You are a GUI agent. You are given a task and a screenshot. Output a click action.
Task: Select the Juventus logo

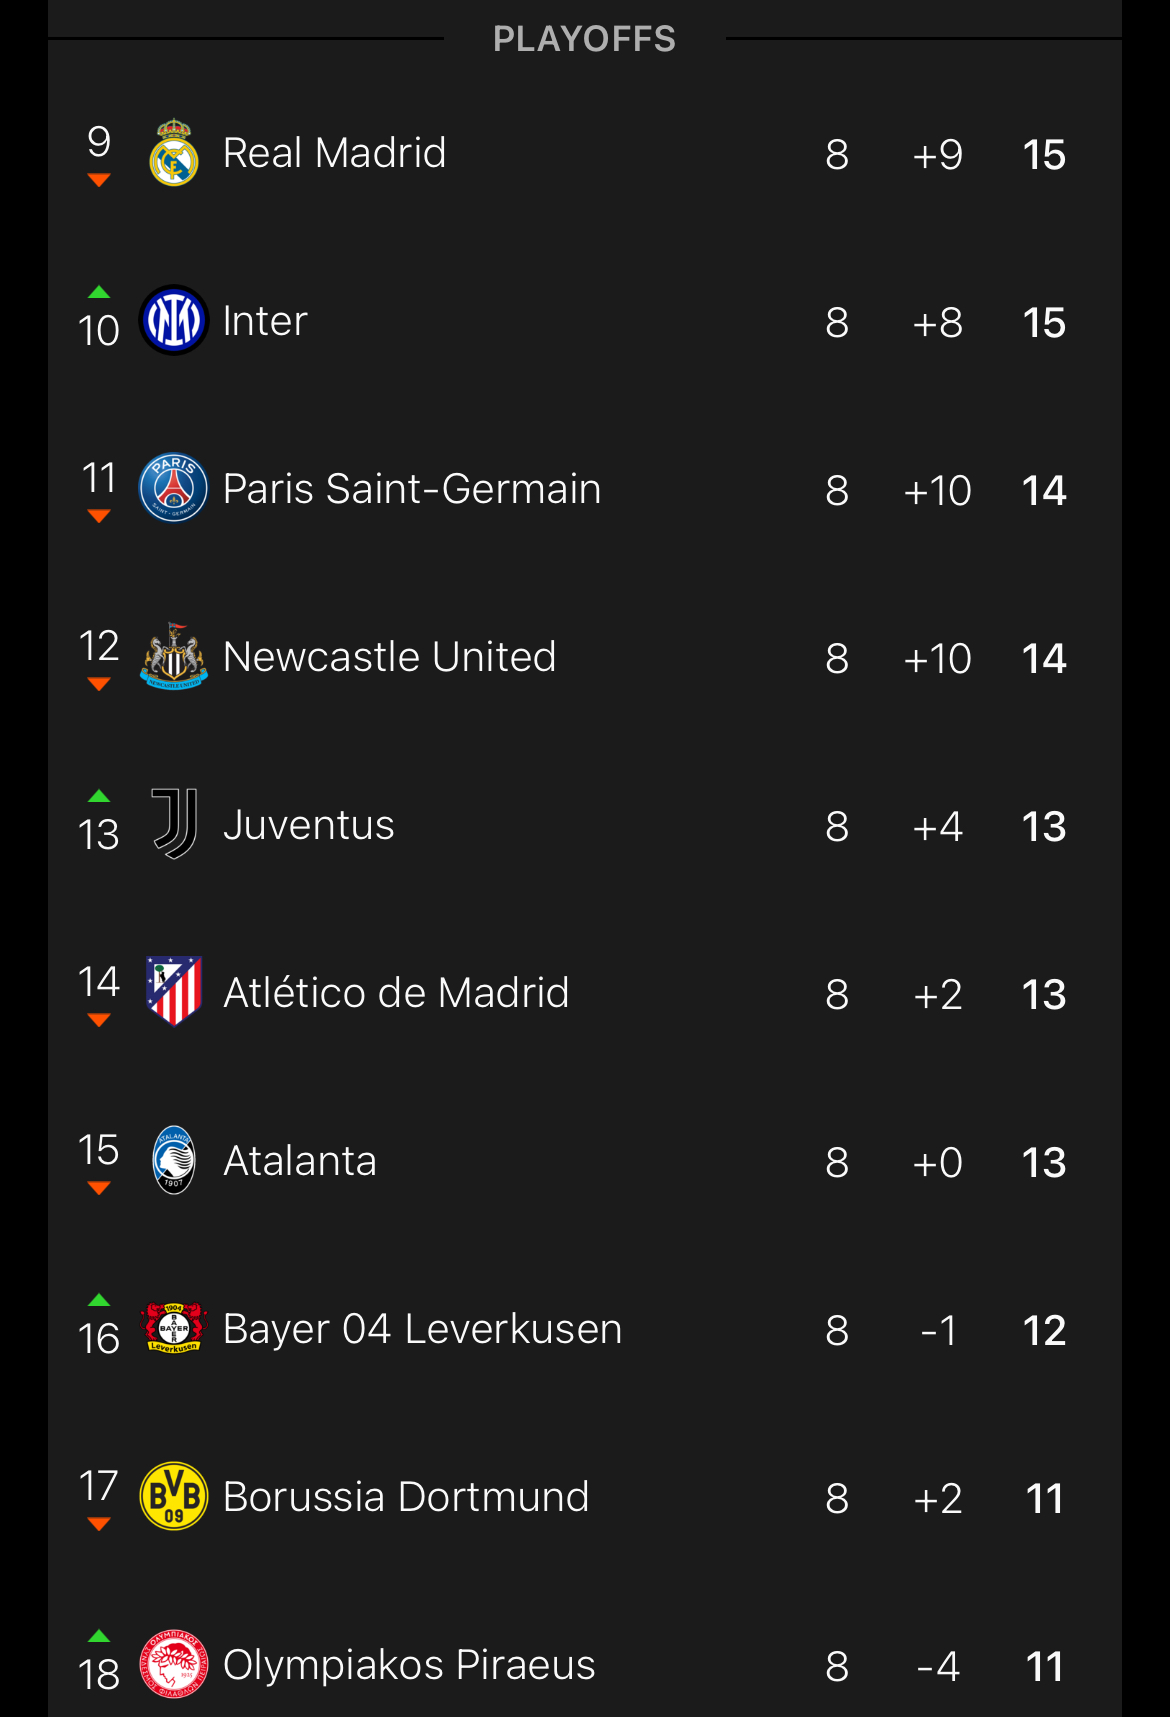point(174,824)
